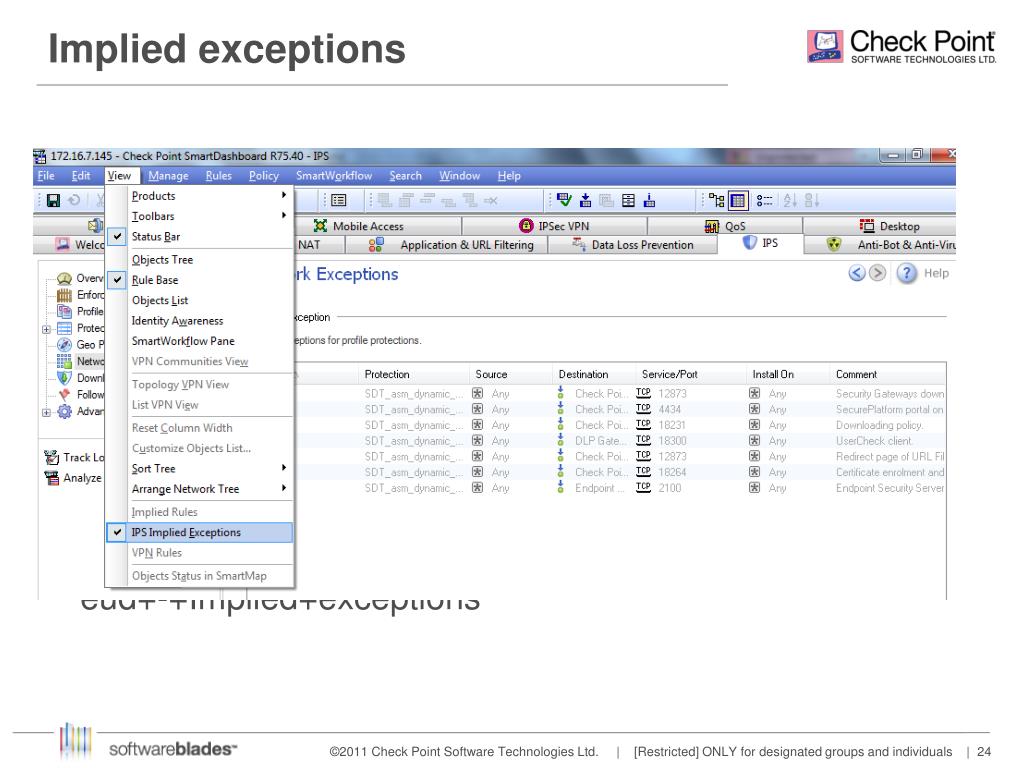Select the 'UserCheck client.' comment cell
Screen dimensions: 1024x768
[x=874, y=441]
